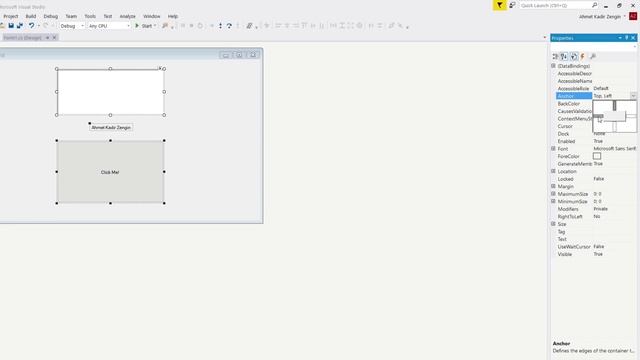Image resolution: width=640 pixels, height=360 pixels.
Task: Expand the MaximumSize property
Action: tap(553, 193)
